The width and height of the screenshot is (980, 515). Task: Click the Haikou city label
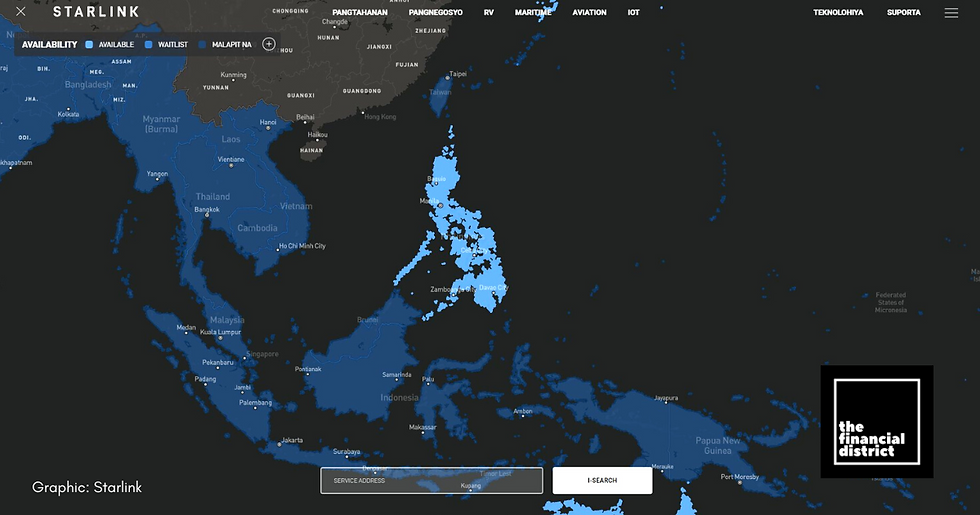(x=317, y=134)
